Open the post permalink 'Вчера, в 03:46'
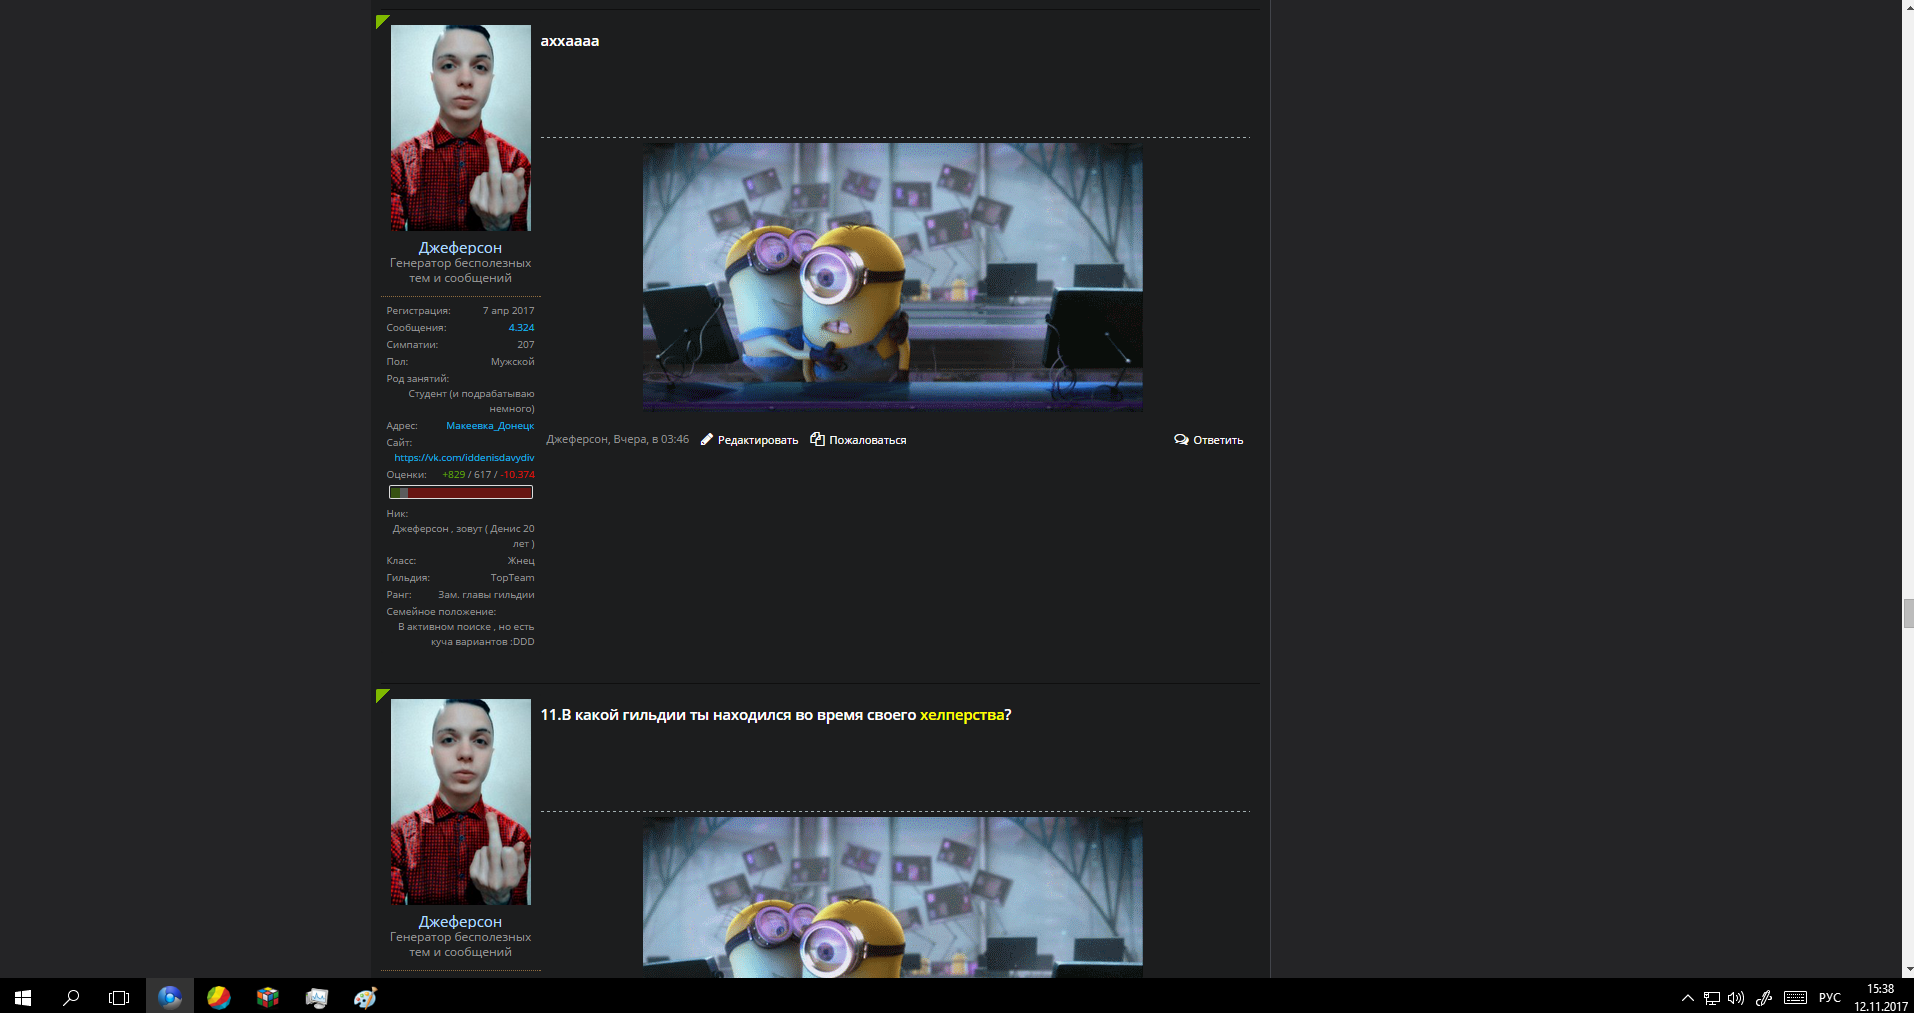This screenshot has width=1914, height=1013. pyautogui.click(x=651, y=440)
